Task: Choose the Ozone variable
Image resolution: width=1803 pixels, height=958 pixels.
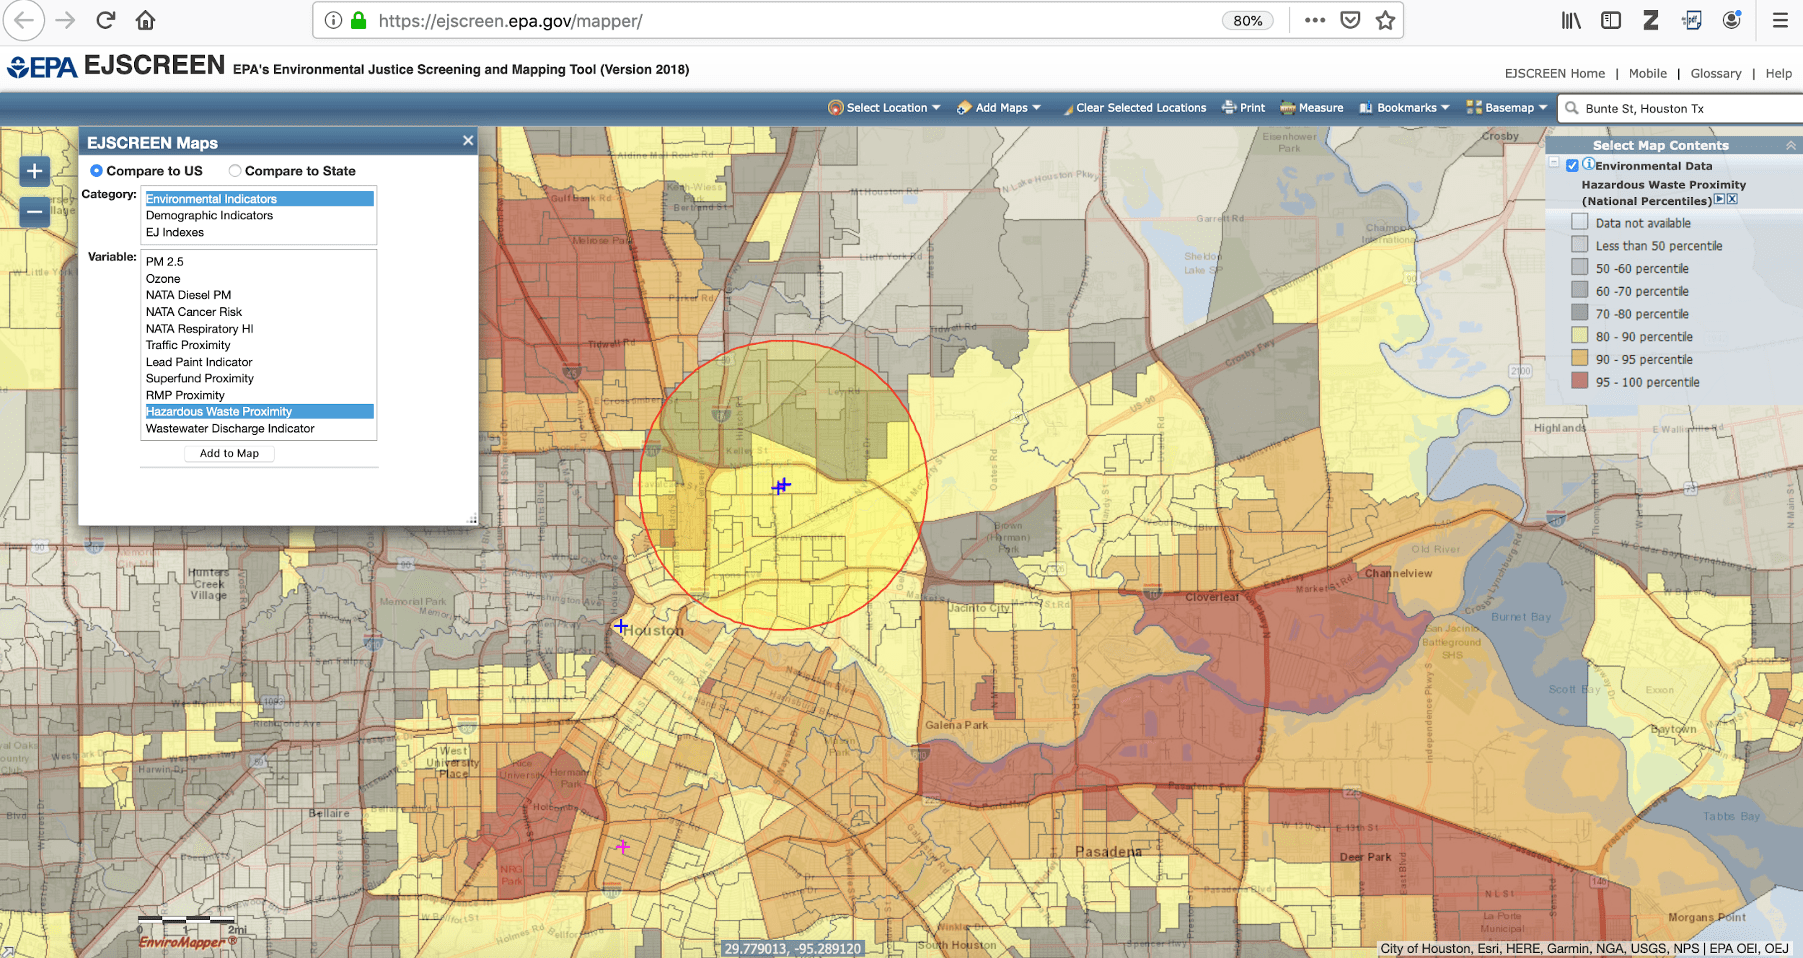Action: (x=259, y=279)
